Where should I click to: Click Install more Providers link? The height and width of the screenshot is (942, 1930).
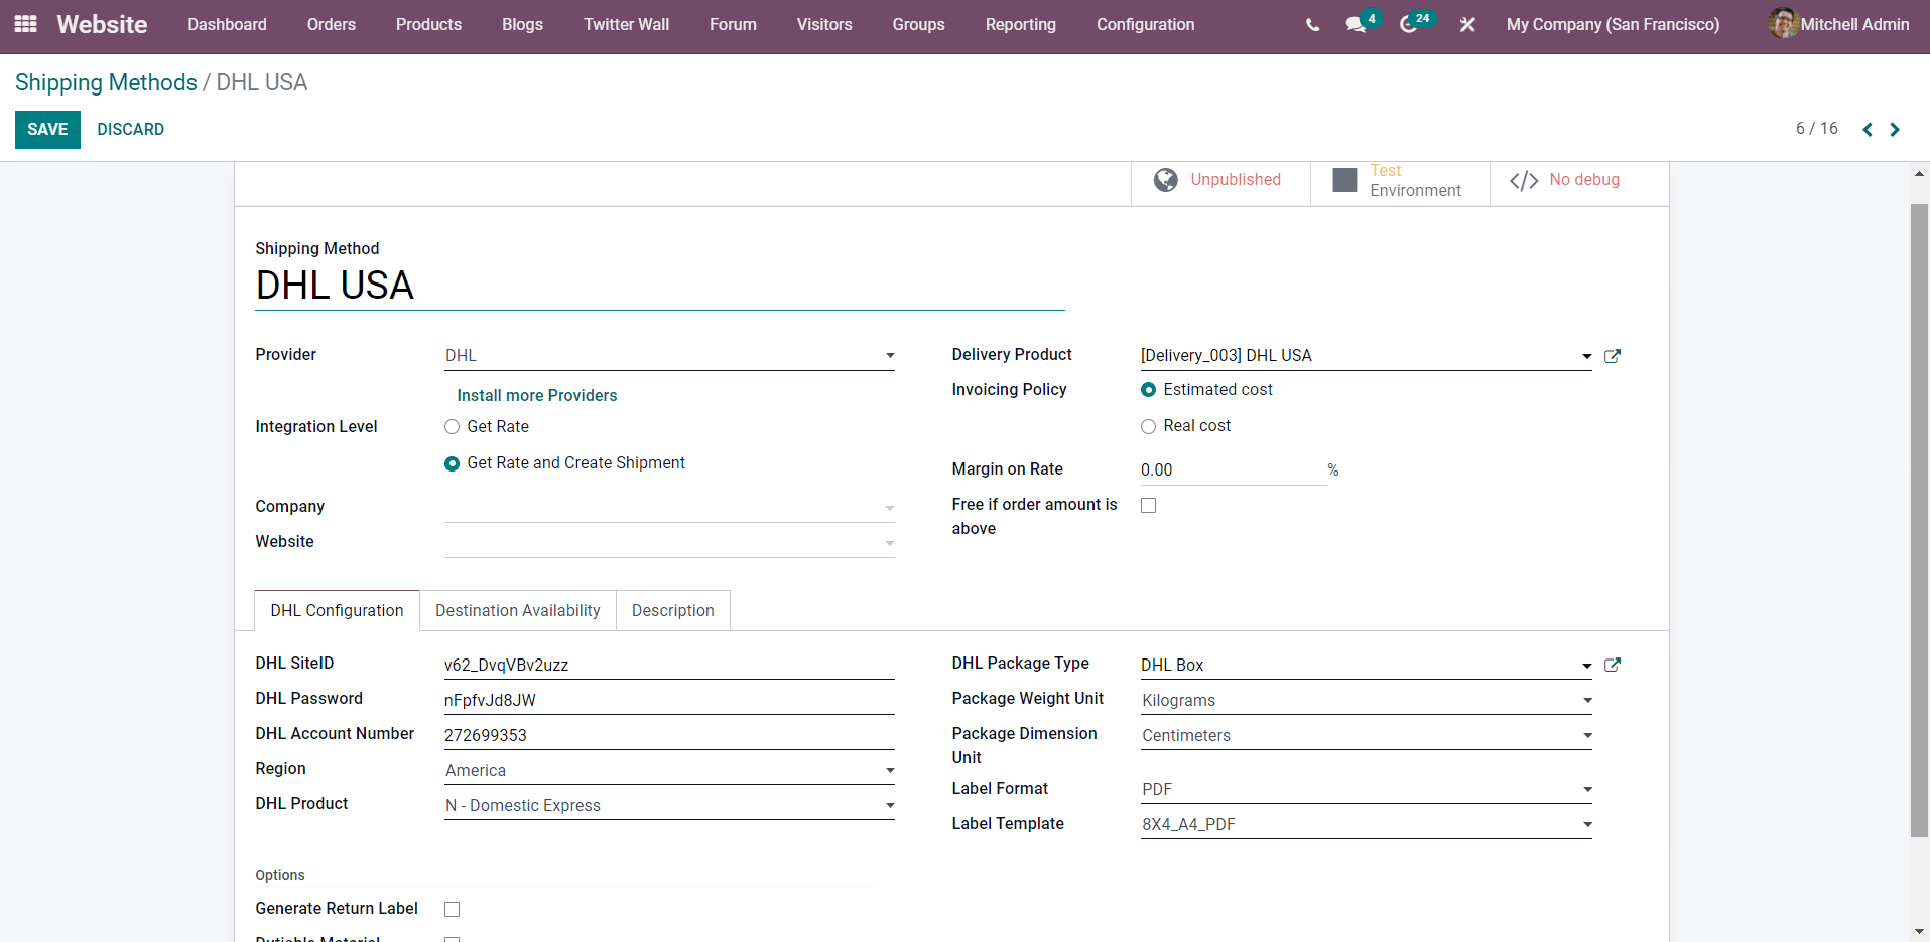(x=537, y=396)
